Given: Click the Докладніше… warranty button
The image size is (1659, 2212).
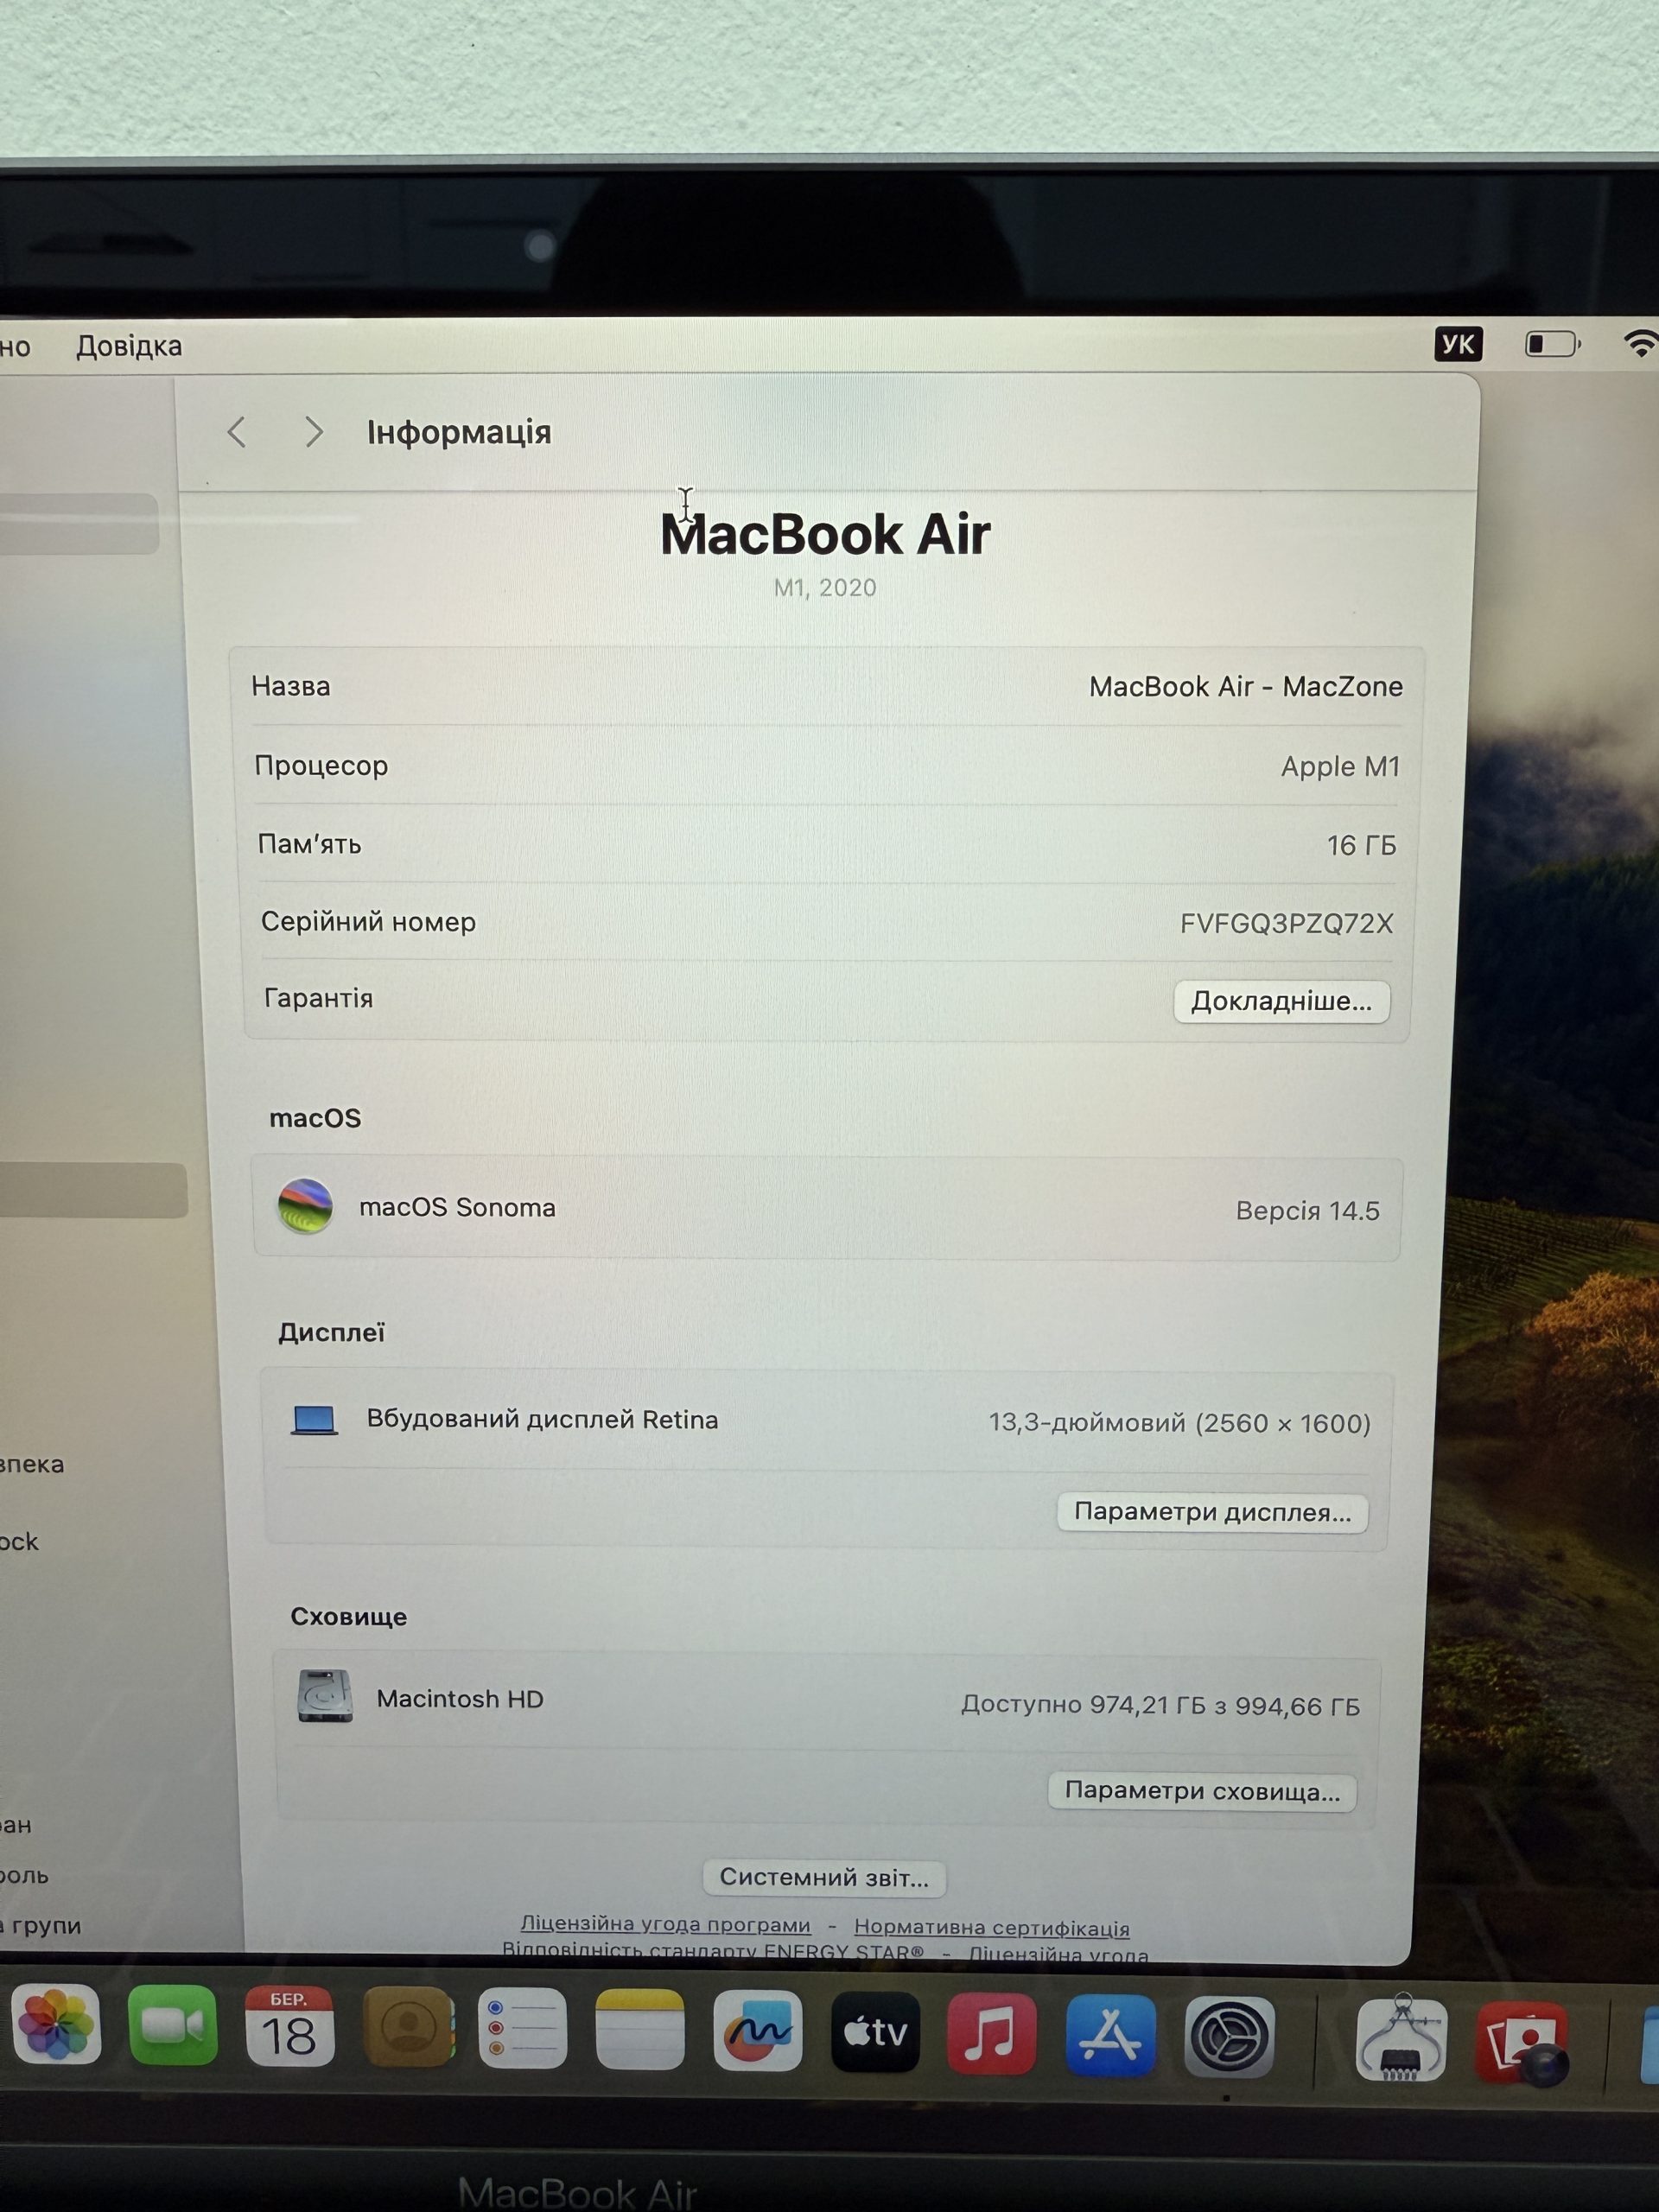Looking at the screenshot, I should tap(1281, 1001).
